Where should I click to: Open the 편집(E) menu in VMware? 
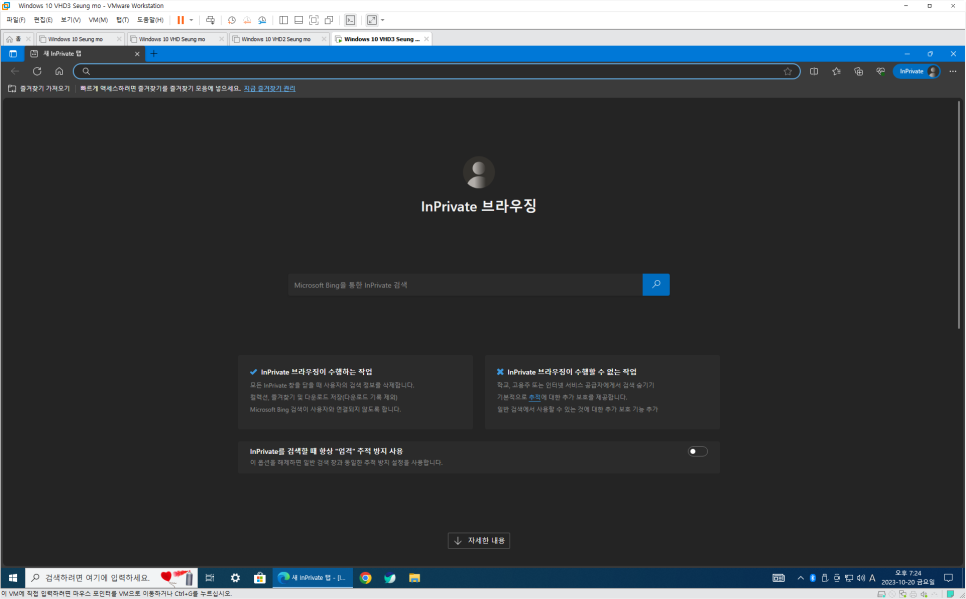point(43,20)
